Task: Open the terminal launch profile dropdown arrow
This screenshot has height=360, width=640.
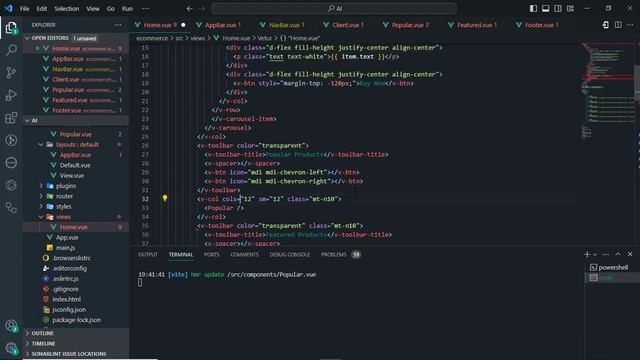Action: (x=595, y=254)
